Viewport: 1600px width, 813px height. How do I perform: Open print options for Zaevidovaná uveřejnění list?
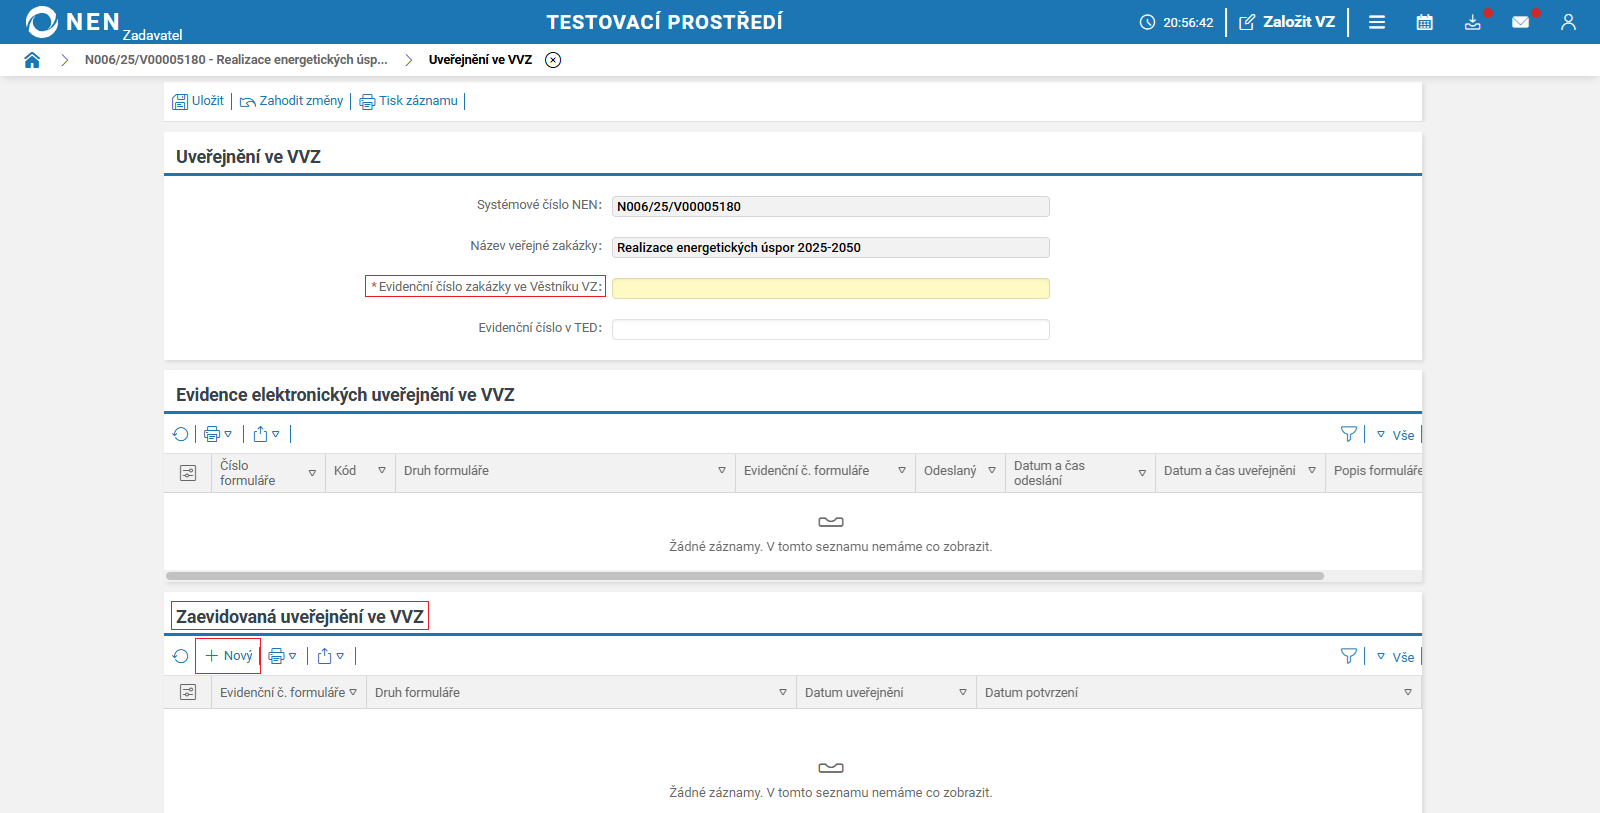[282, 656]
